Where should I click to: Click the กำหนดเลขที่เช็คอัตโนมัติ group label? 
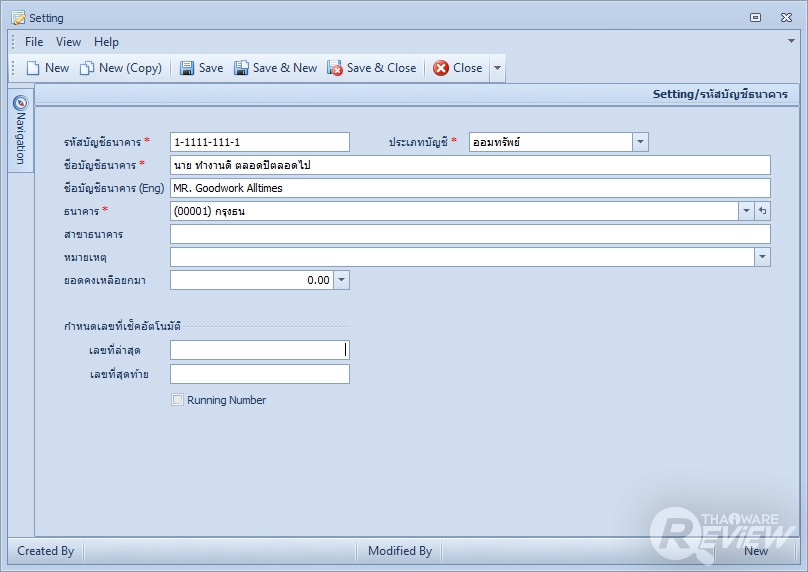coord(122,326)
